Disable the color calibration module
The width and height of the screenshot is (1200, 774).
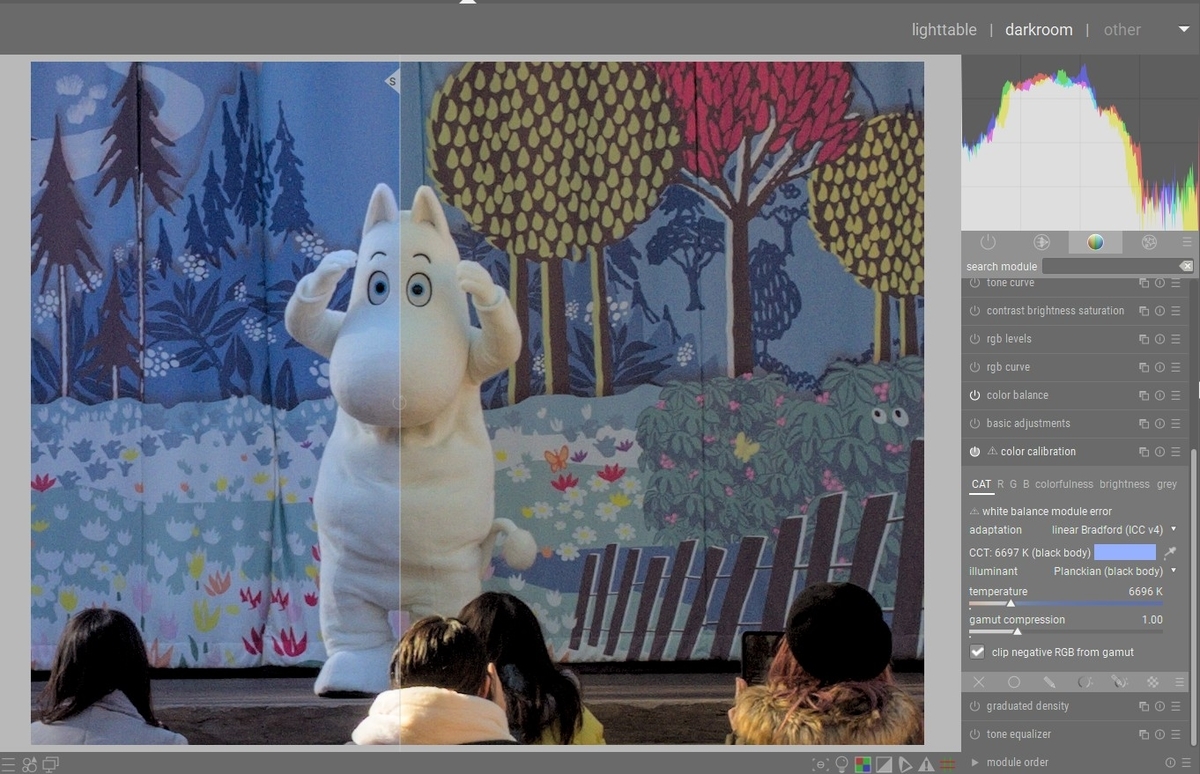975,452
